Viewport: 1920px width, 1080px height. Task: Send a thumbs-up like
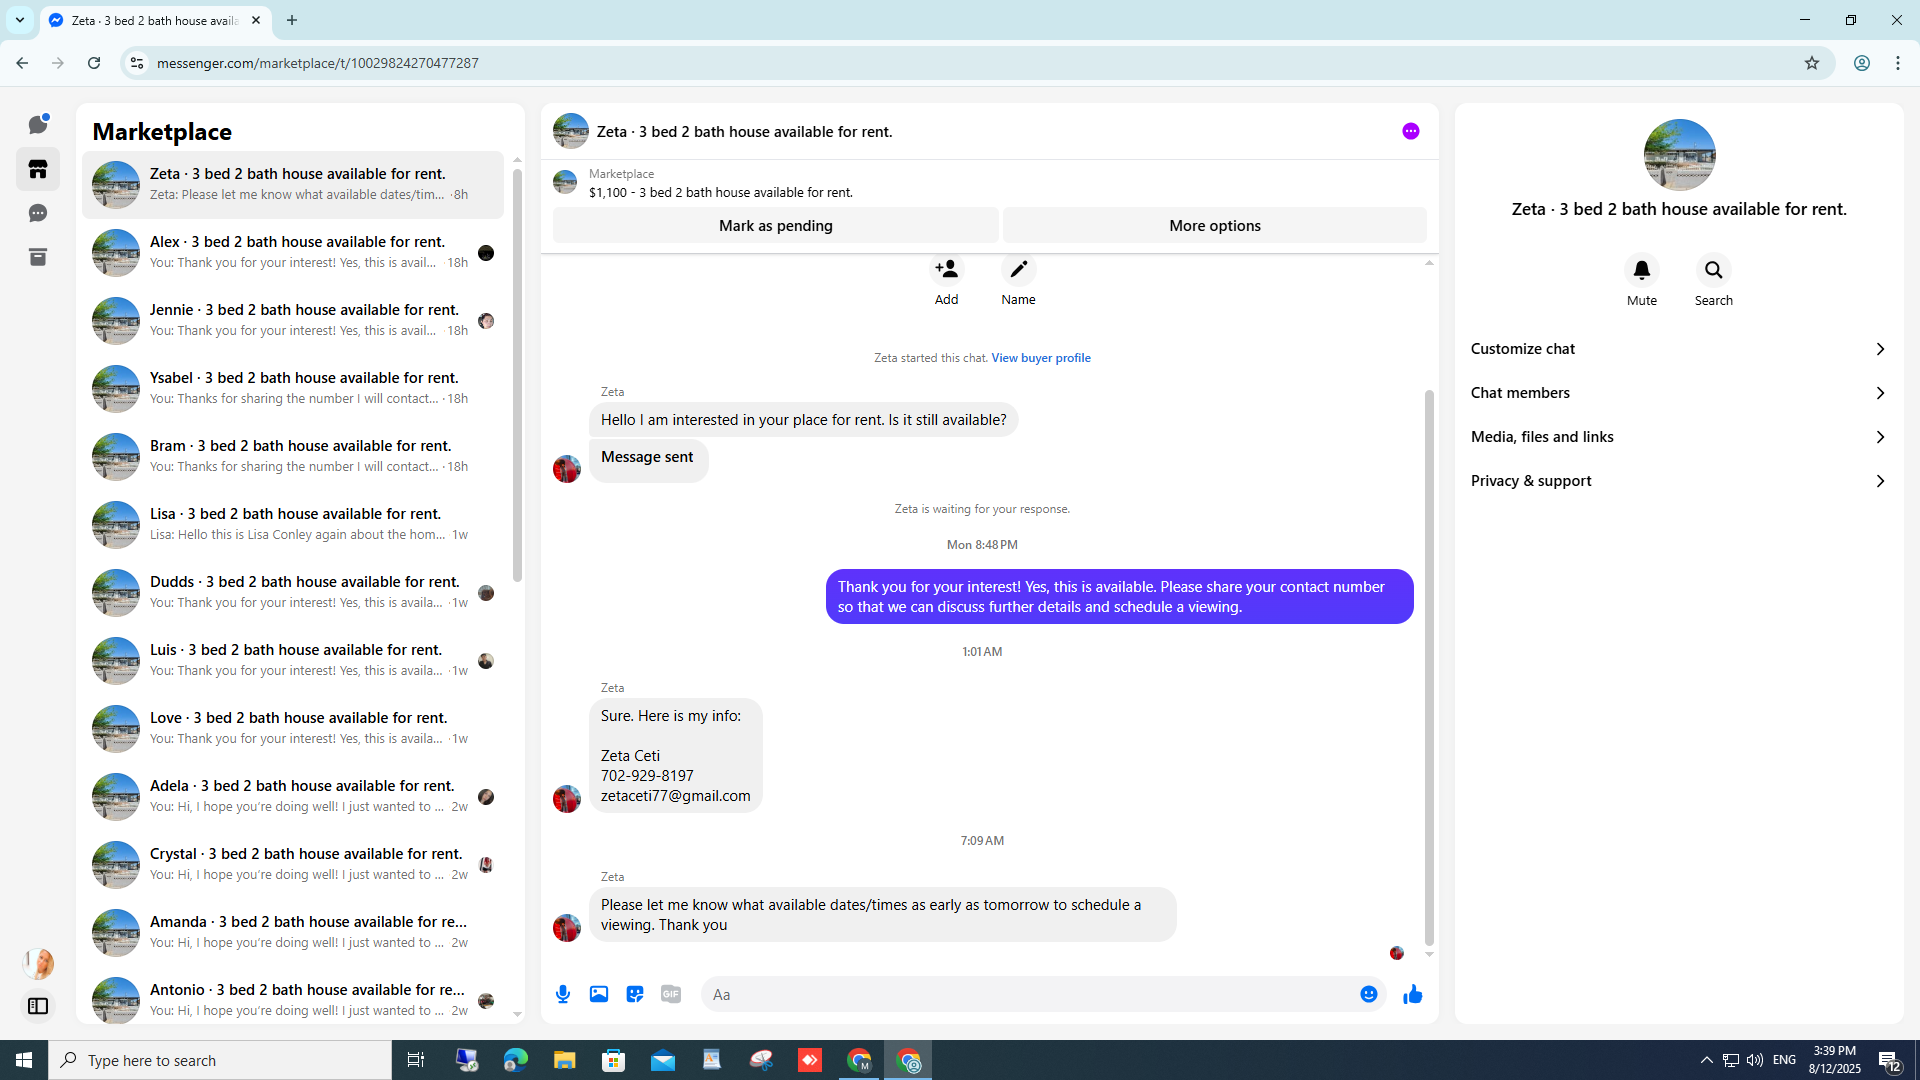tap(1412, 994)
